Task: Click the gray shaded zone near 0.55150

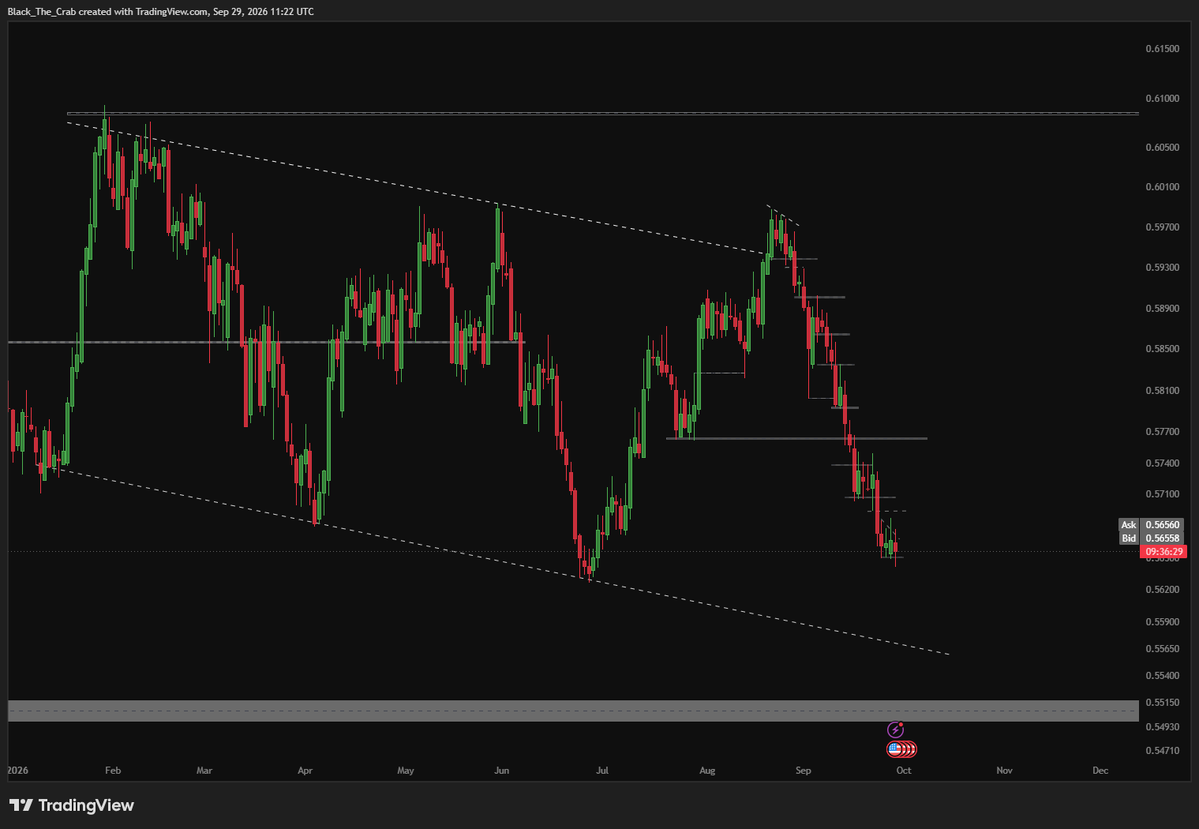Action: (573, 710)
